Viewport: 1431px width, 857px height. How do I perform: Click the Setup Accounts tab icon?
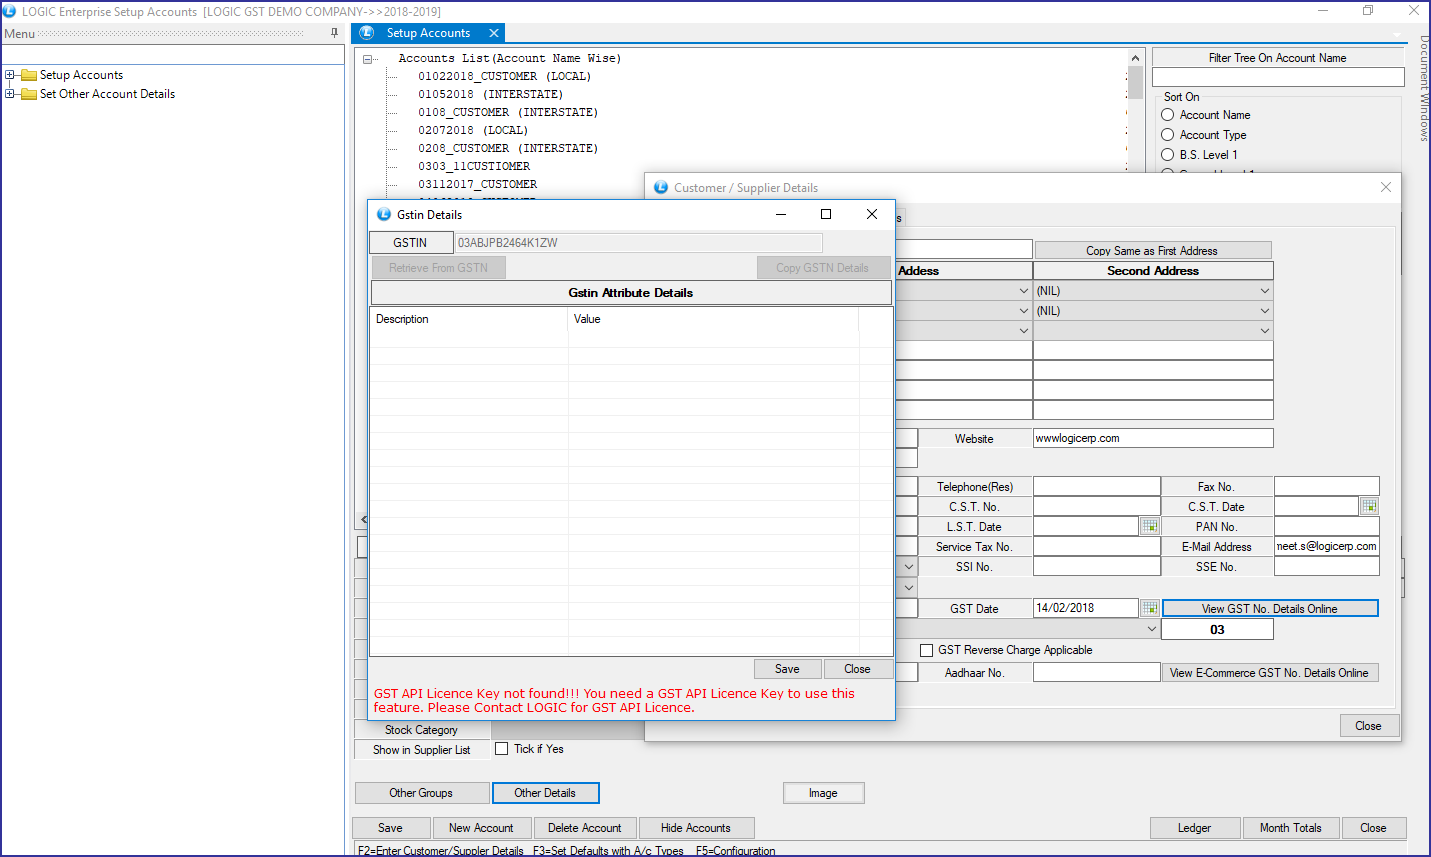pyautogui.click(x=367, y=33)
